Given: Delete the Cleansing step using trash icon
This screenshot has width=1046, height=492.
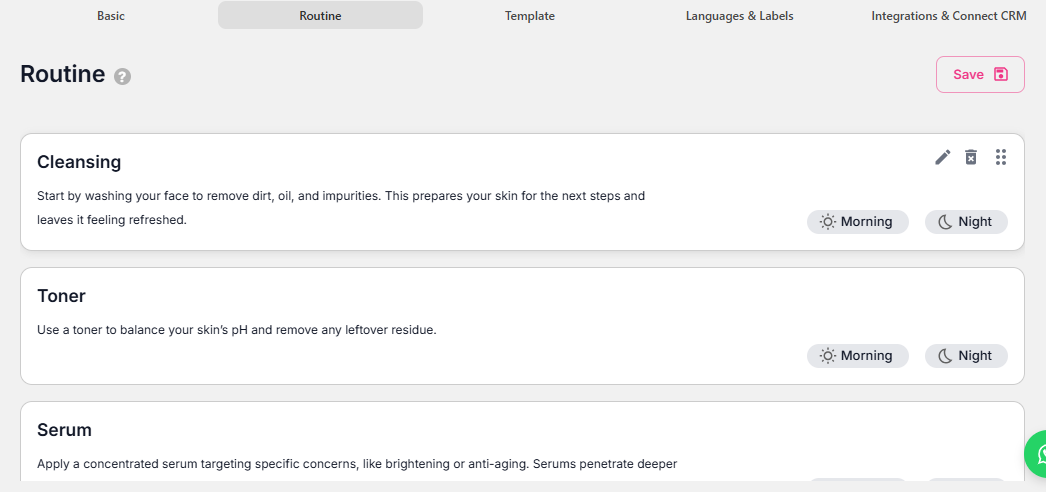Looking at the screenshot, I should click(x=970, y=157).
